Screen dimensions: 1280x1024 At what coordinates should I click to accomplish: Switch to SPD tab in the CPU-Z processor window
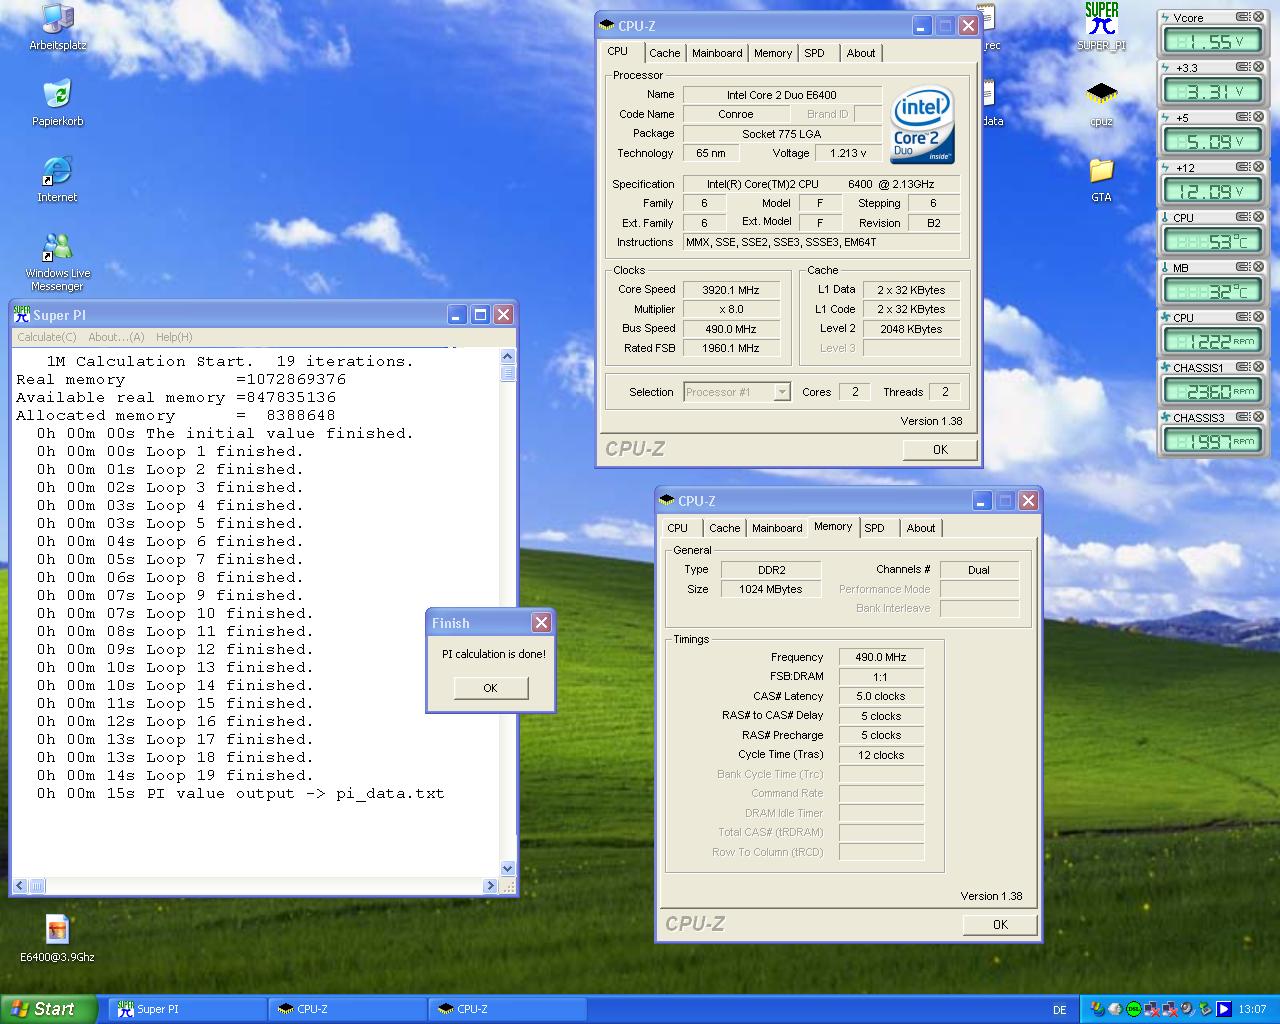(x=815, y=53)
